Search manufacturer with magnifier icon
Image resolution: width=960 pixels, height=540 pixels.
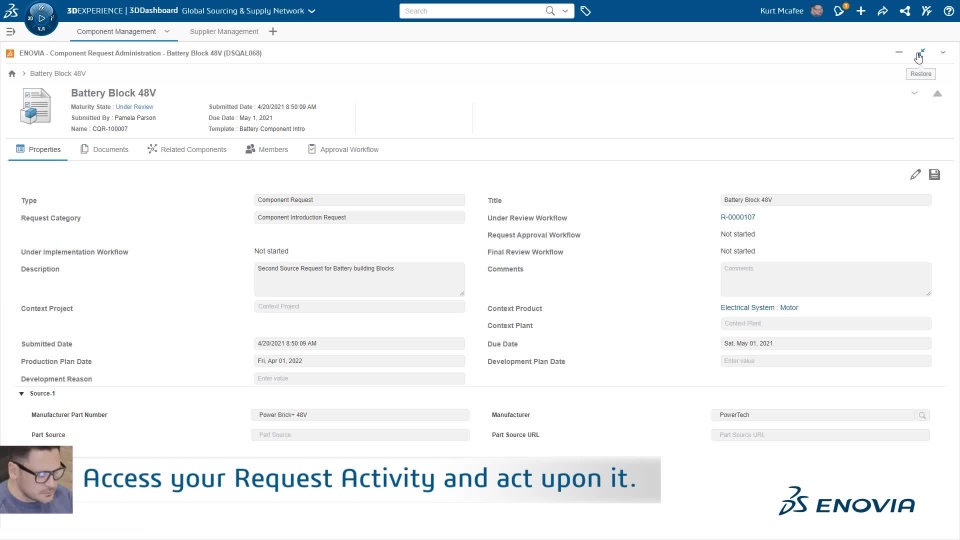pos(922,415)
